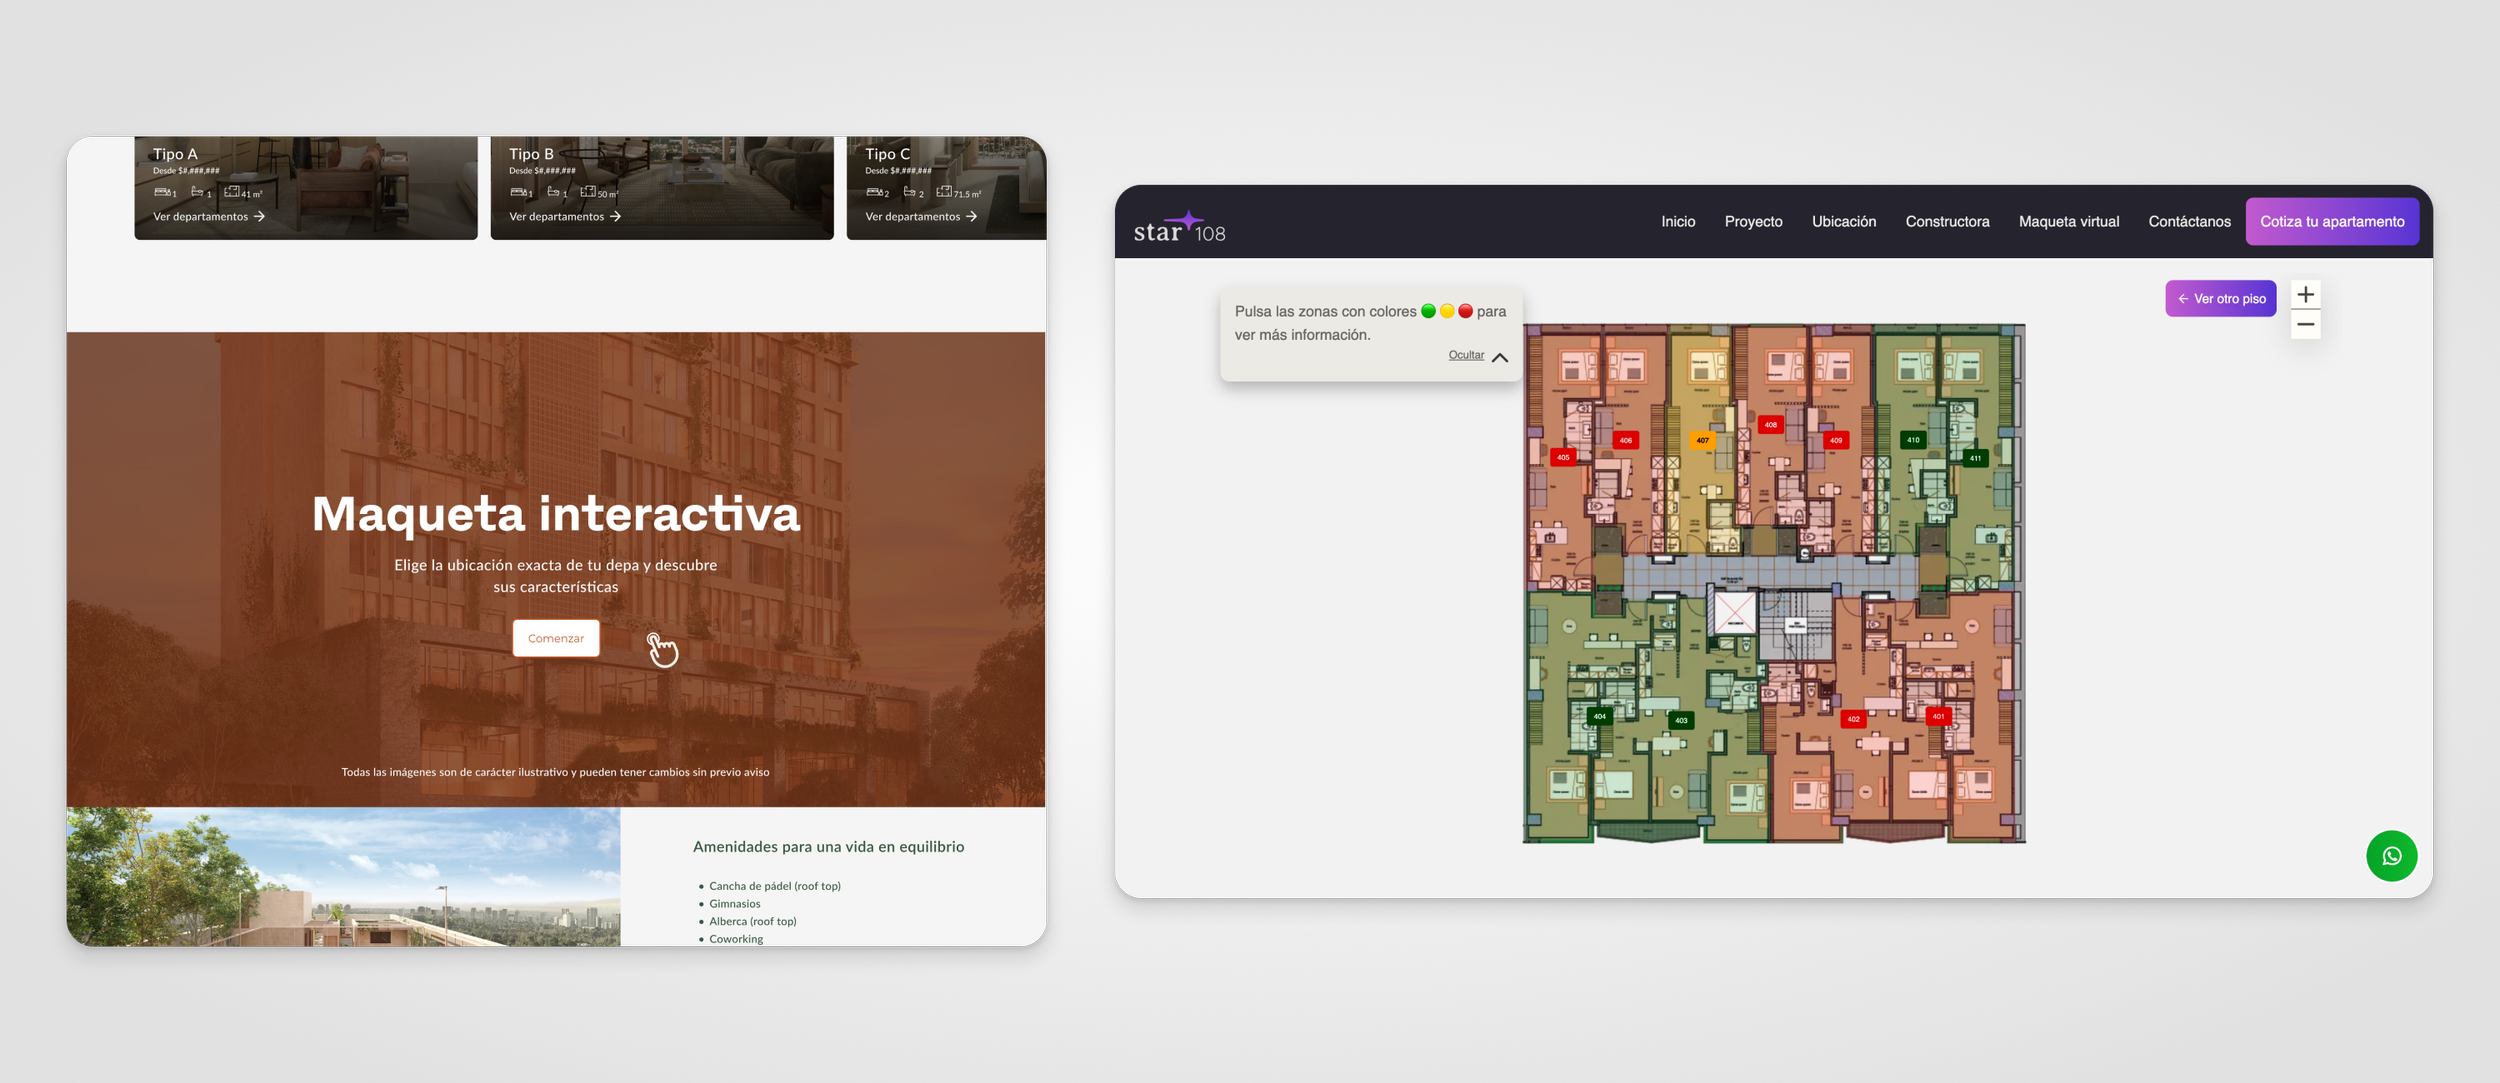2500x1083 pixels.
Task: Zoom in on the floor plan
Action: pyautogui.click(x=2305, y=295)
